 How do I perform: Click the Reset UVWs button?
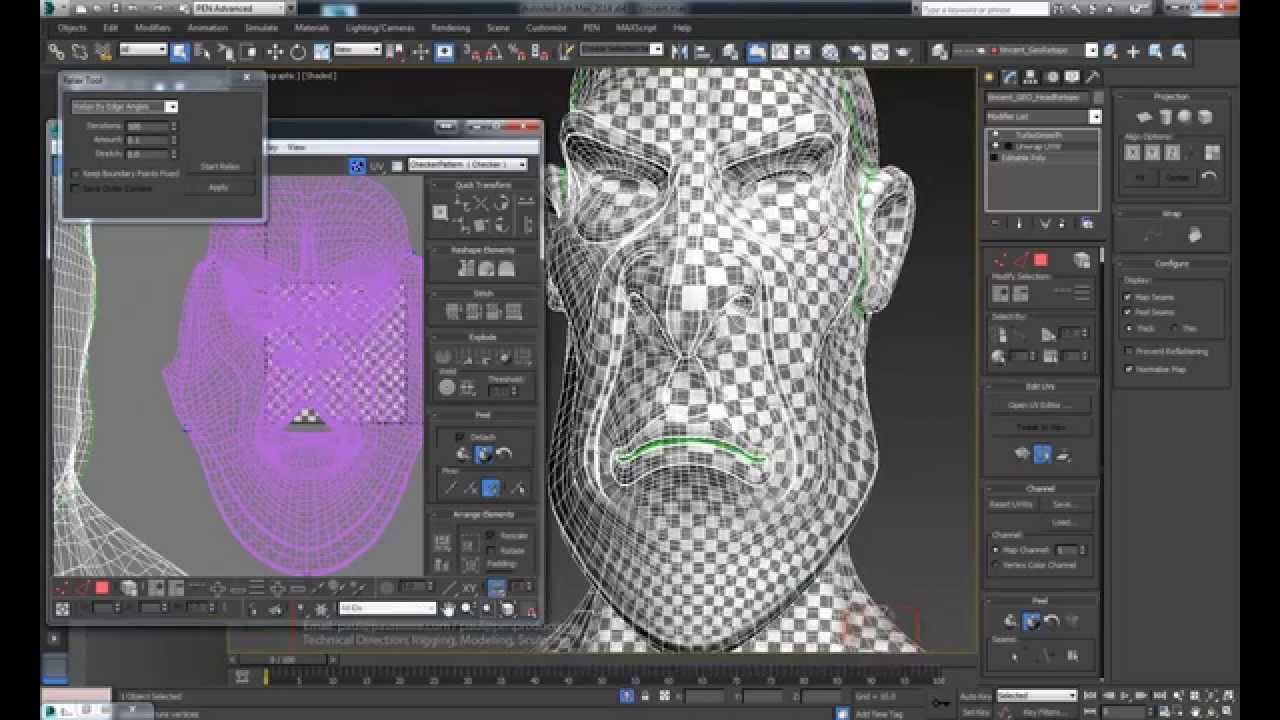pos(1011,504)
